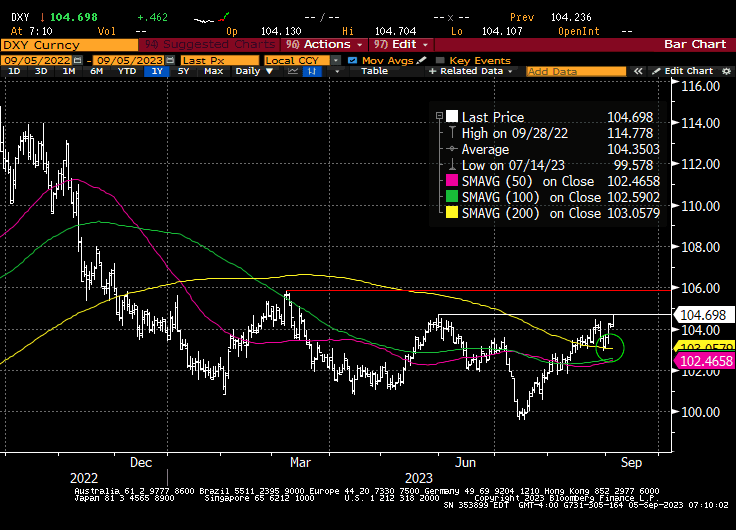Select the 5Y time range tab
Image resolution: width=736 pixels, height=530 pixels.
point(183,71)
